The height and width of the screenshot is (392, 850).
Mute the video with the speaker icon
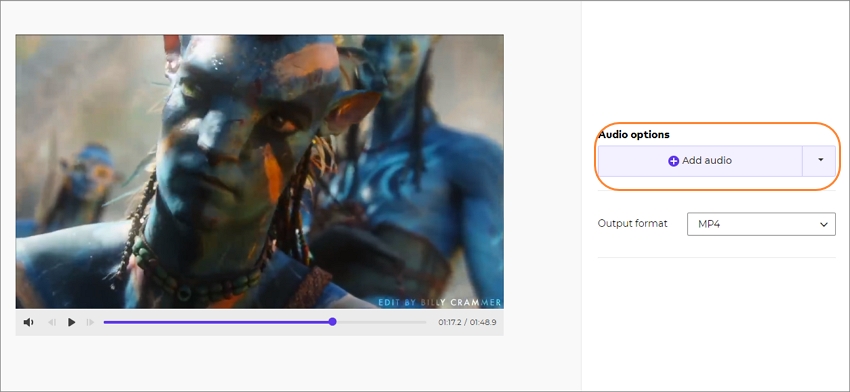[28, 322]
